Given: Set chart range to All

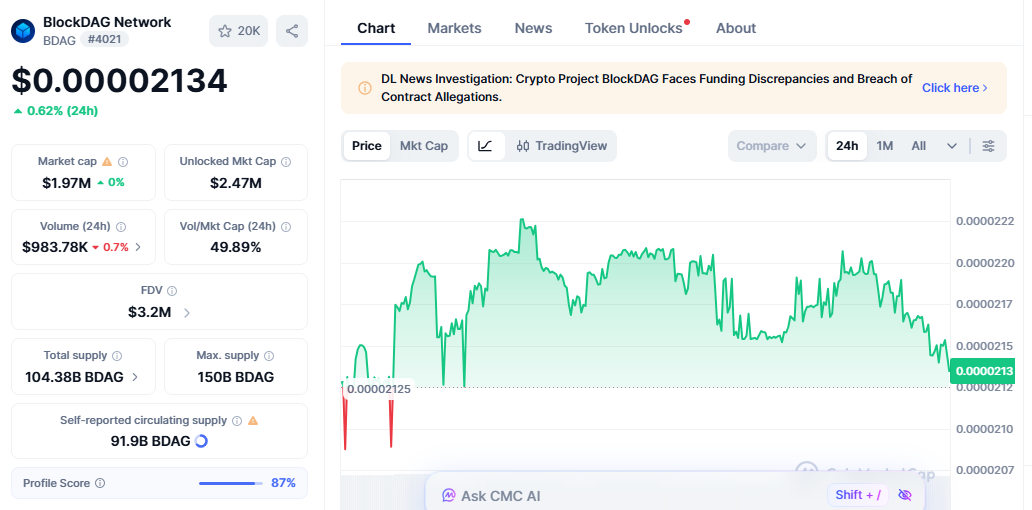Looking at the screenshot, I should 919,146.
